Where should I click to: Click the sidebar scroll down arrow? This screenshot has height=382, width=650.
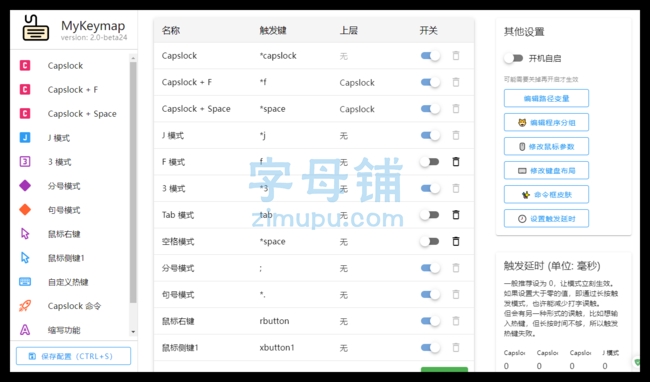[133, 332]
